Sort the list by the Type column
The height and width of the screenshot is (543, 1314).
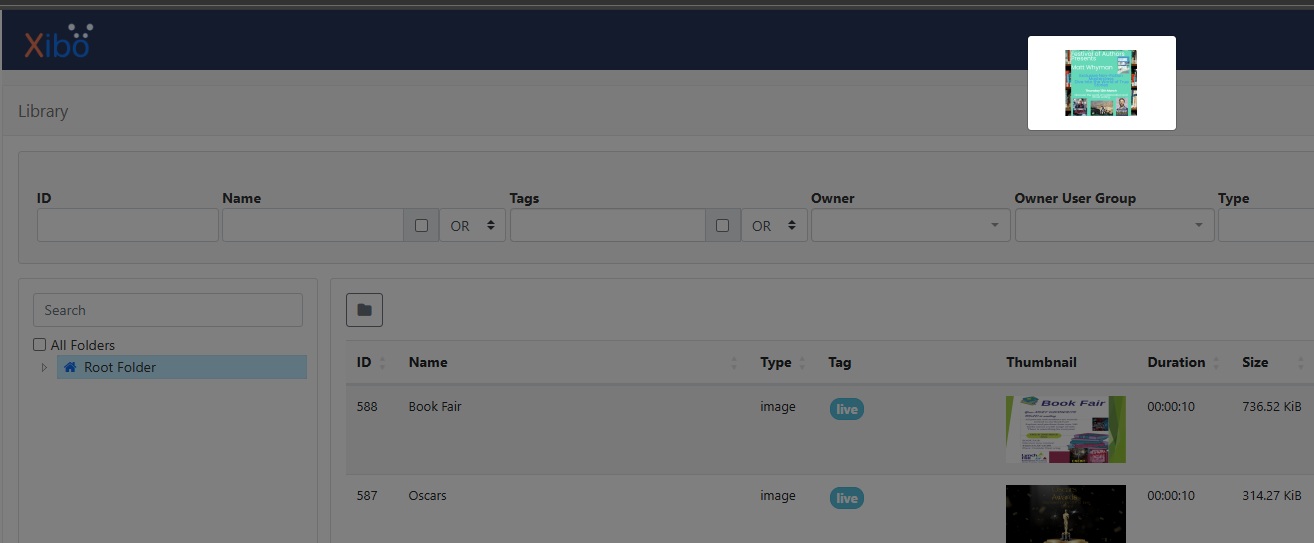click(801, 363)
